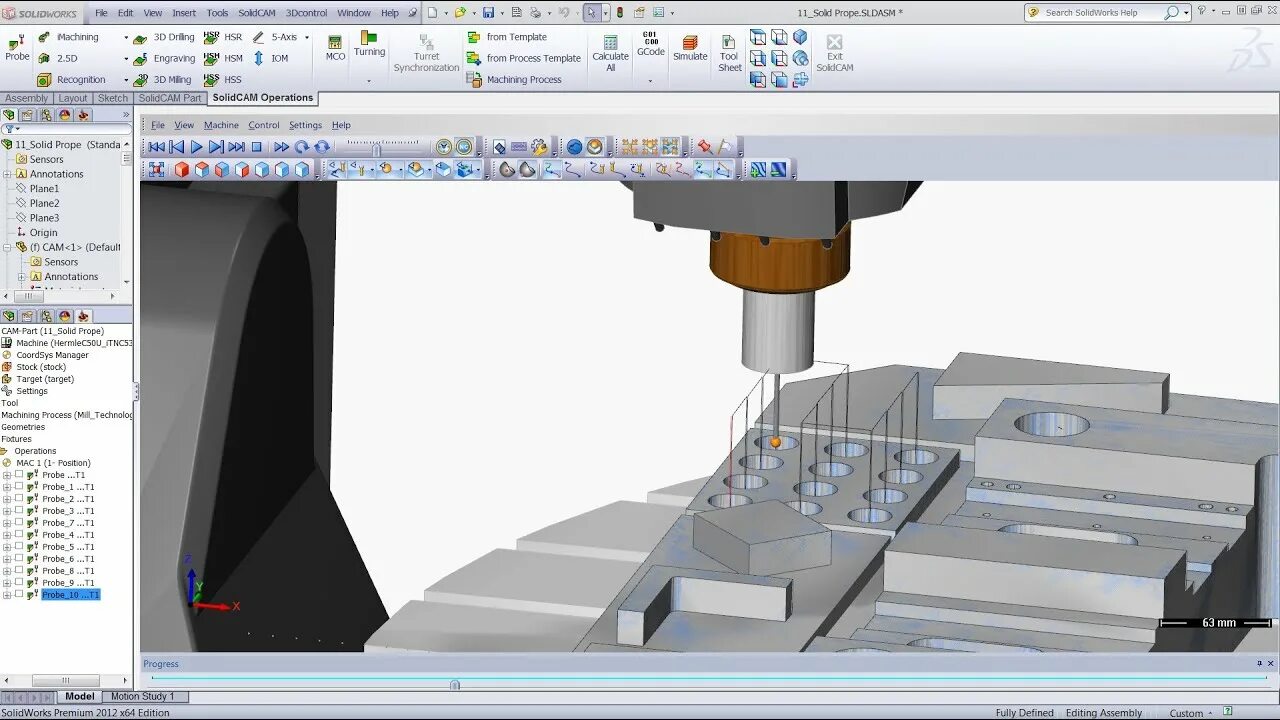This screenshot has width=1280, height=720.
Task: Exit SolidCAM
Action: (834, 53)
